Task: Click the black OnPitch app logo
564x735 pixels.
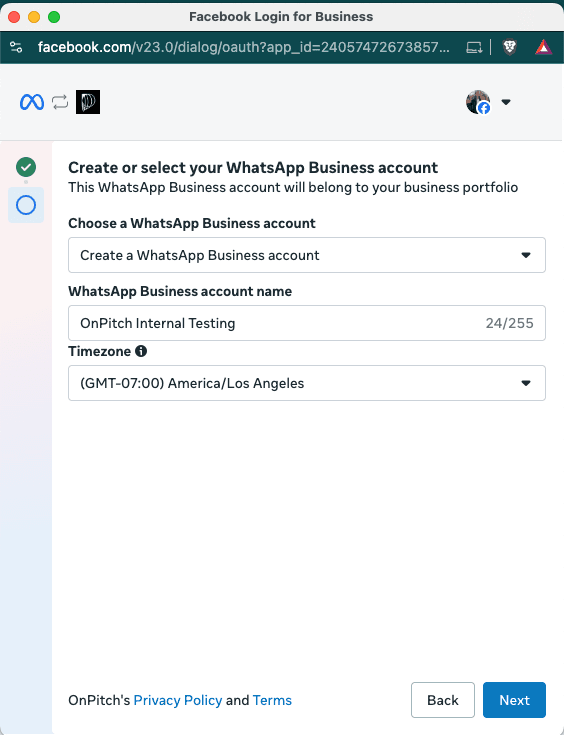Action: click(x=88, y=102)
